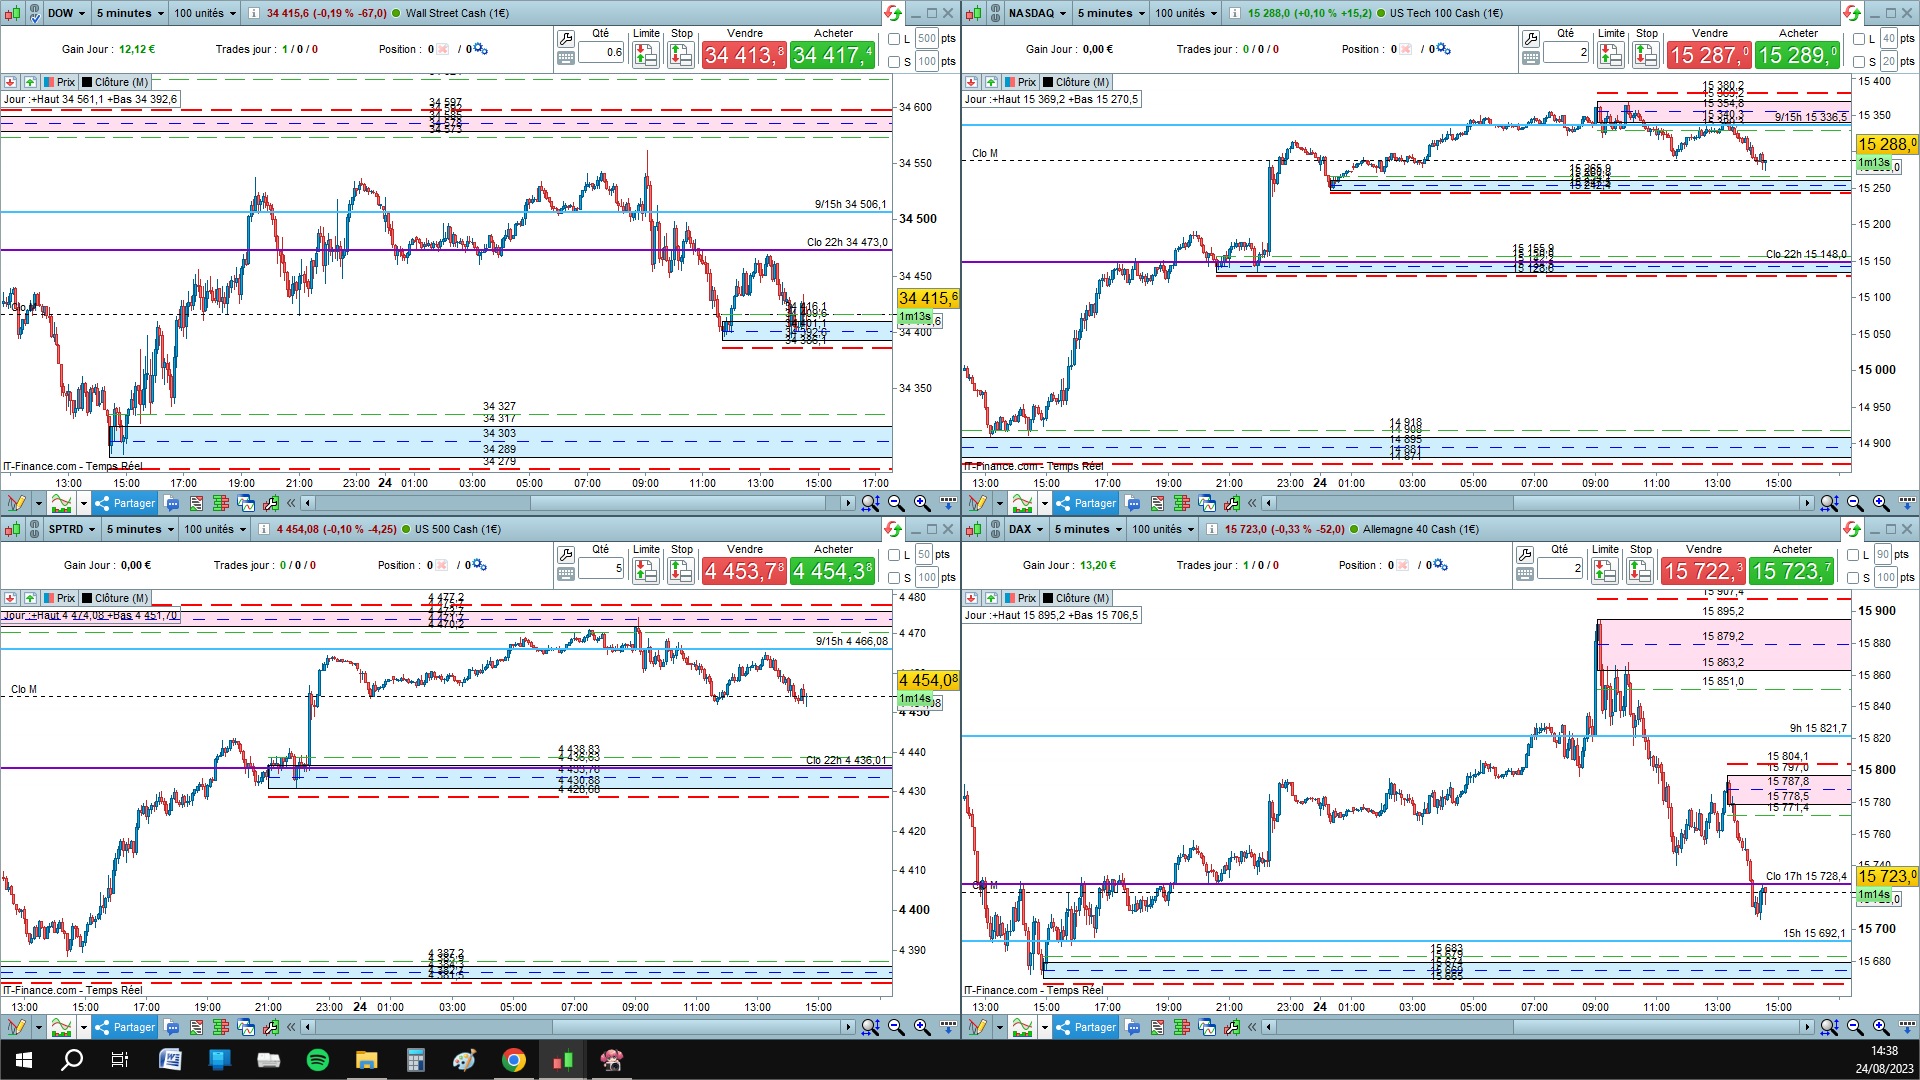Open Spotify from the Windows taskbar
The image size is (1920, 1080).
pos(317,1060)
